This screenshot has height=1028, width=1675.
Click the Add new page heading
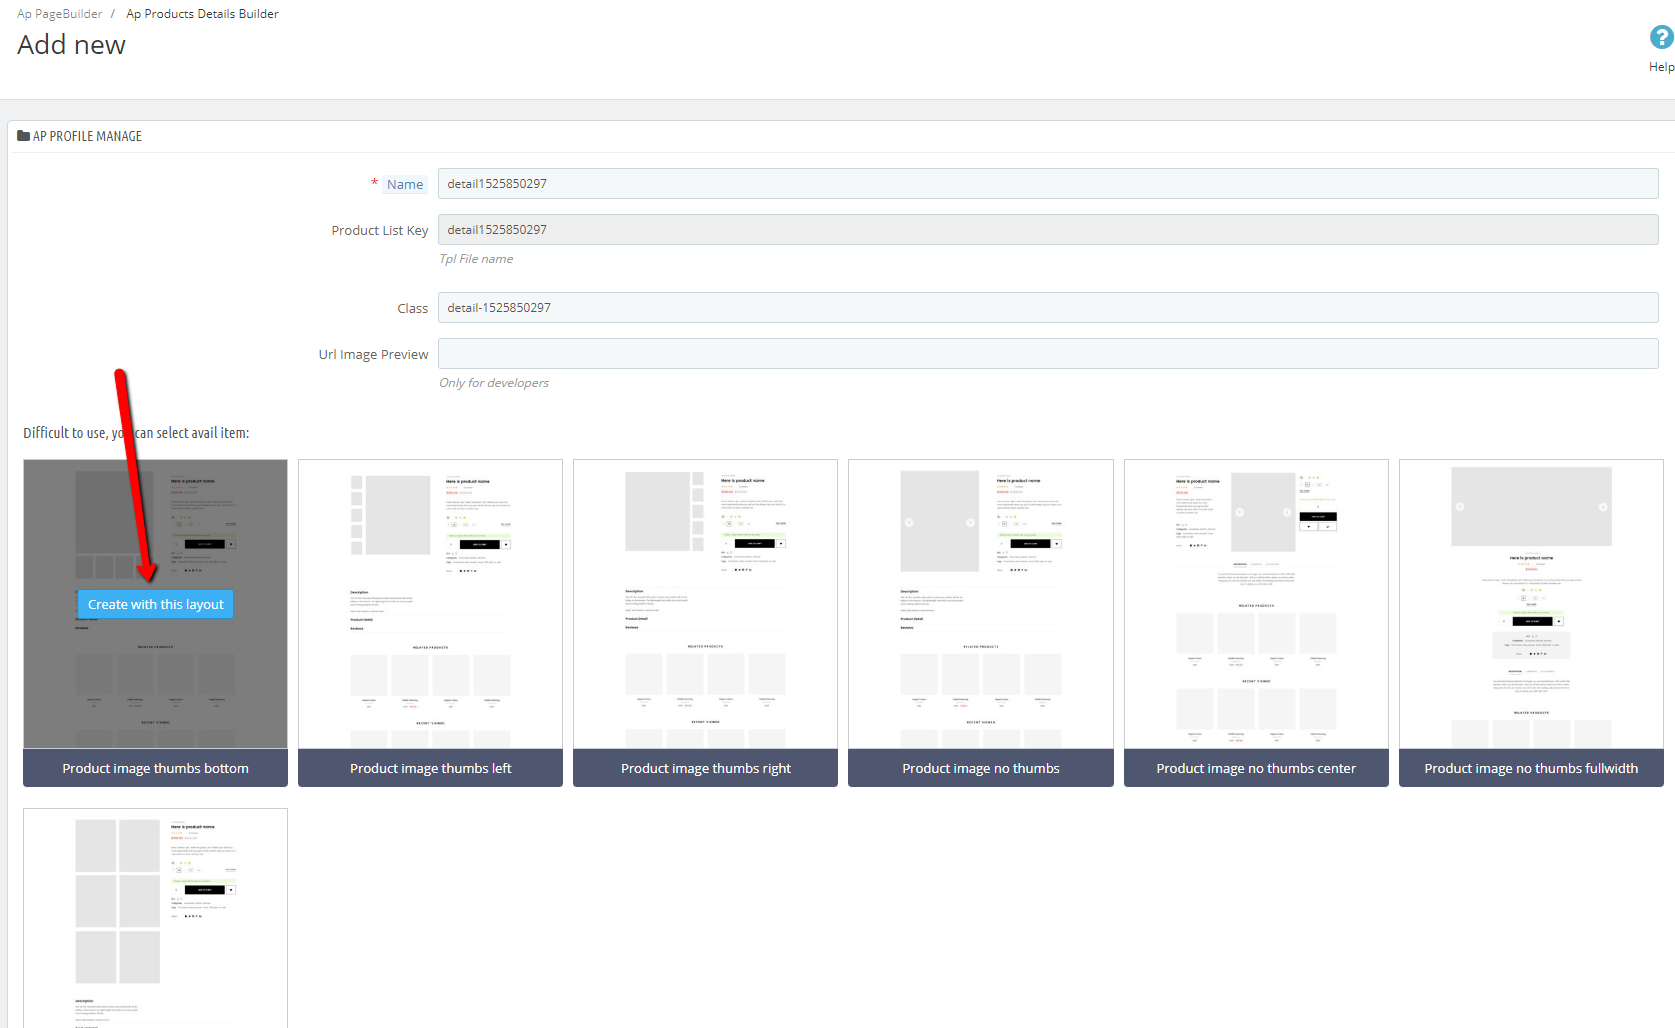click(x=71, y=45)
